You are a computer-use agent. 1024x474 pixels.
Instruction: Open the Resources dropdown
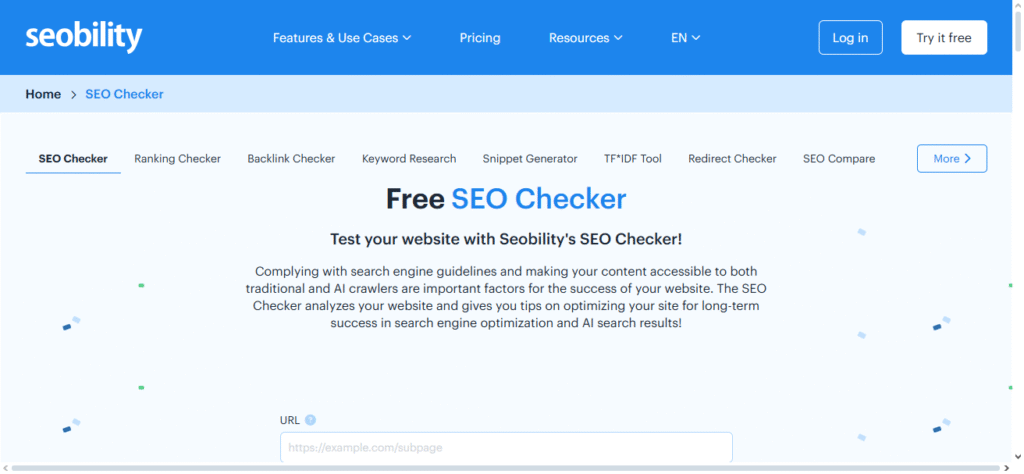[x=585, y=38]
